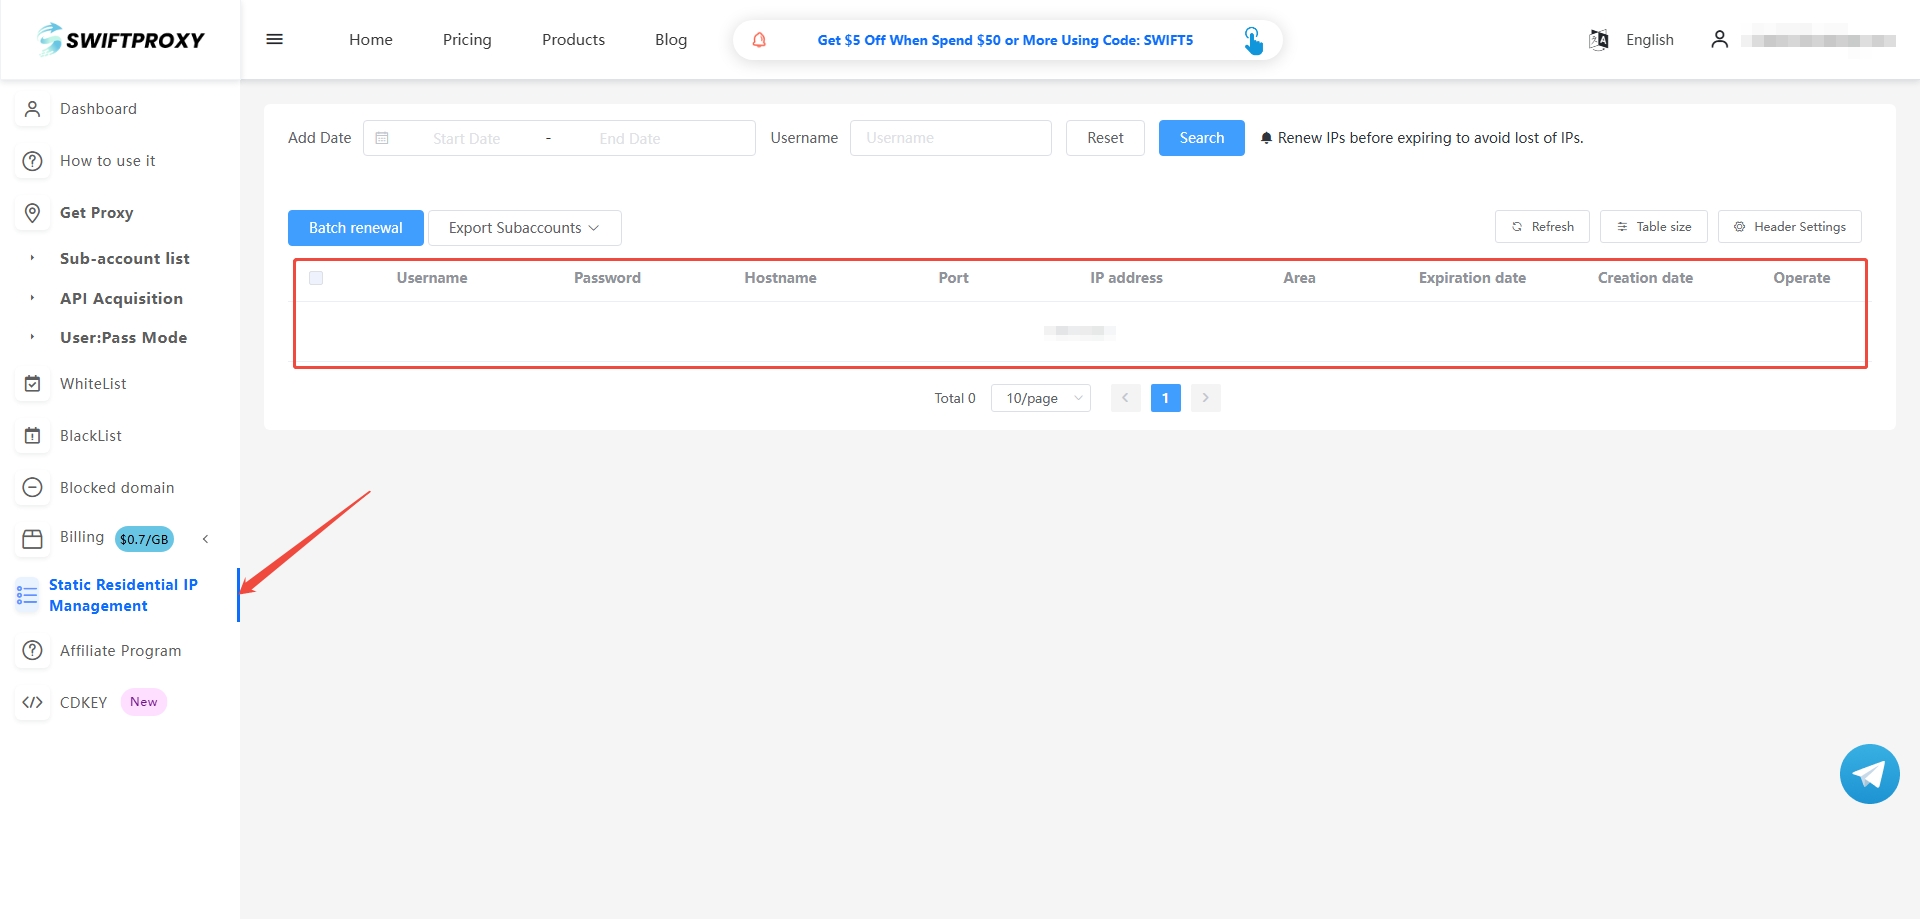Open the 10/page size dropdown

(x=1040, y=398)
